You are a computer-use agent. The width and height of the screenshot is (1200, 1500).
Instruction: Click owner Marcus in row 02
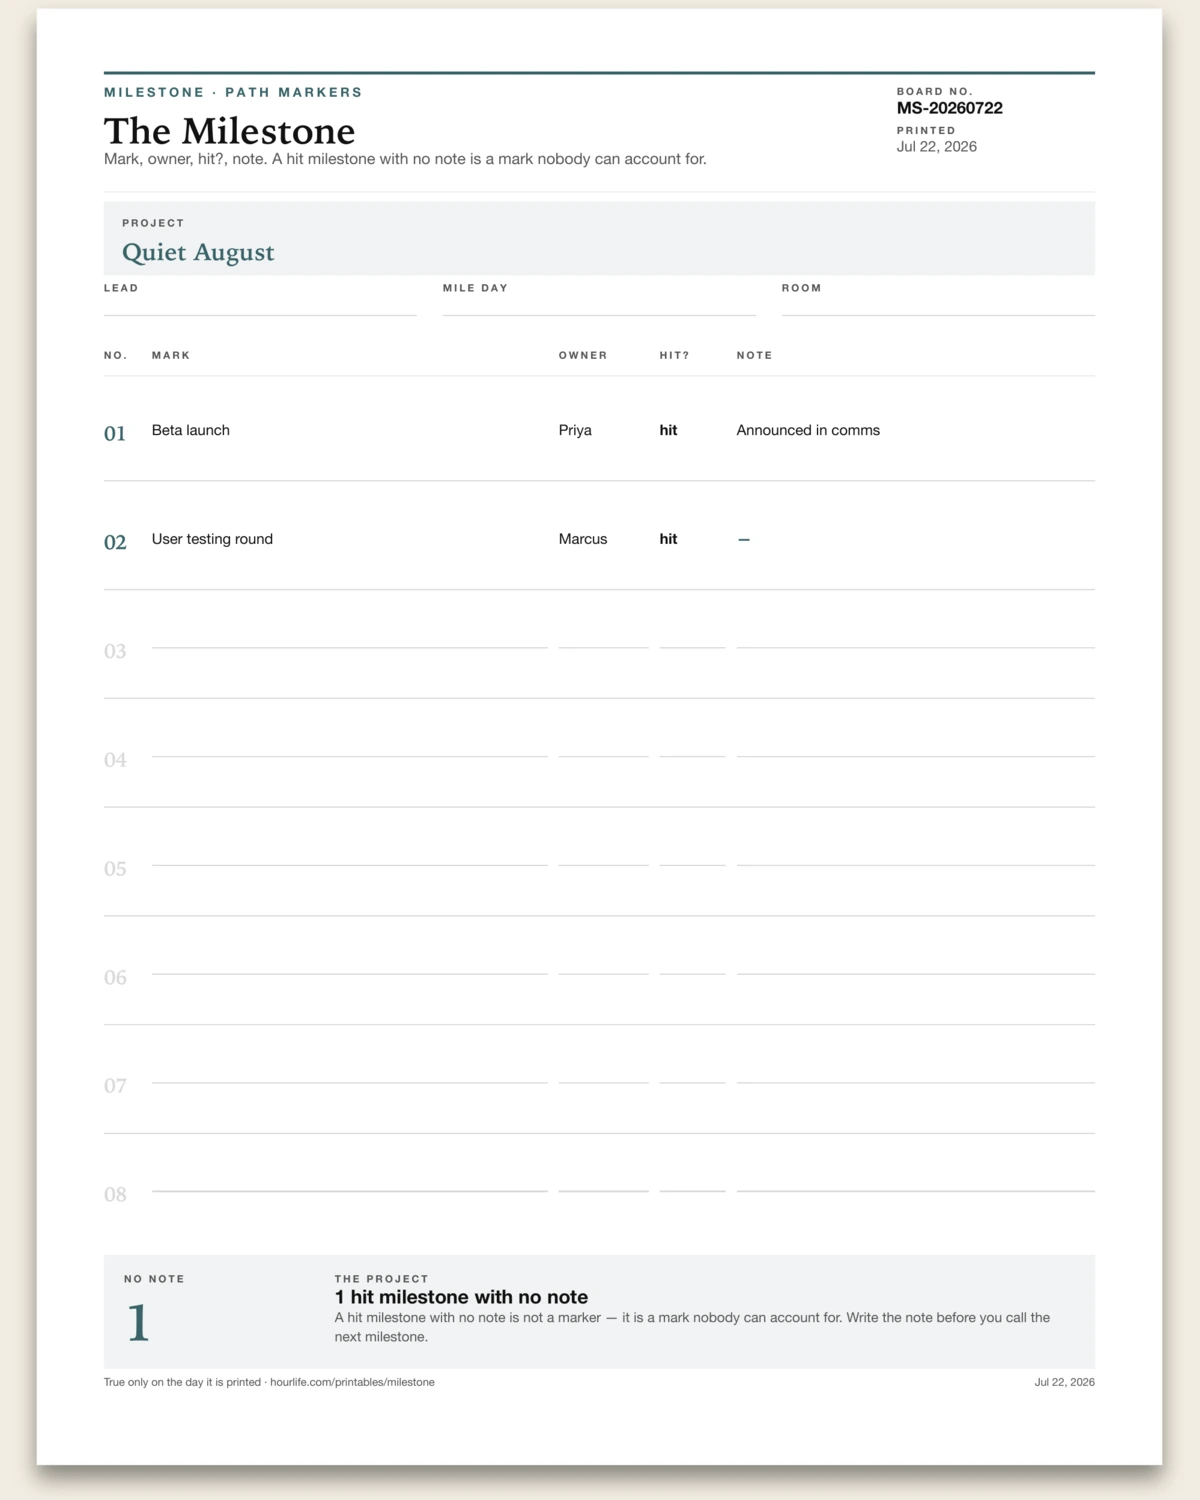click(583, 539)
